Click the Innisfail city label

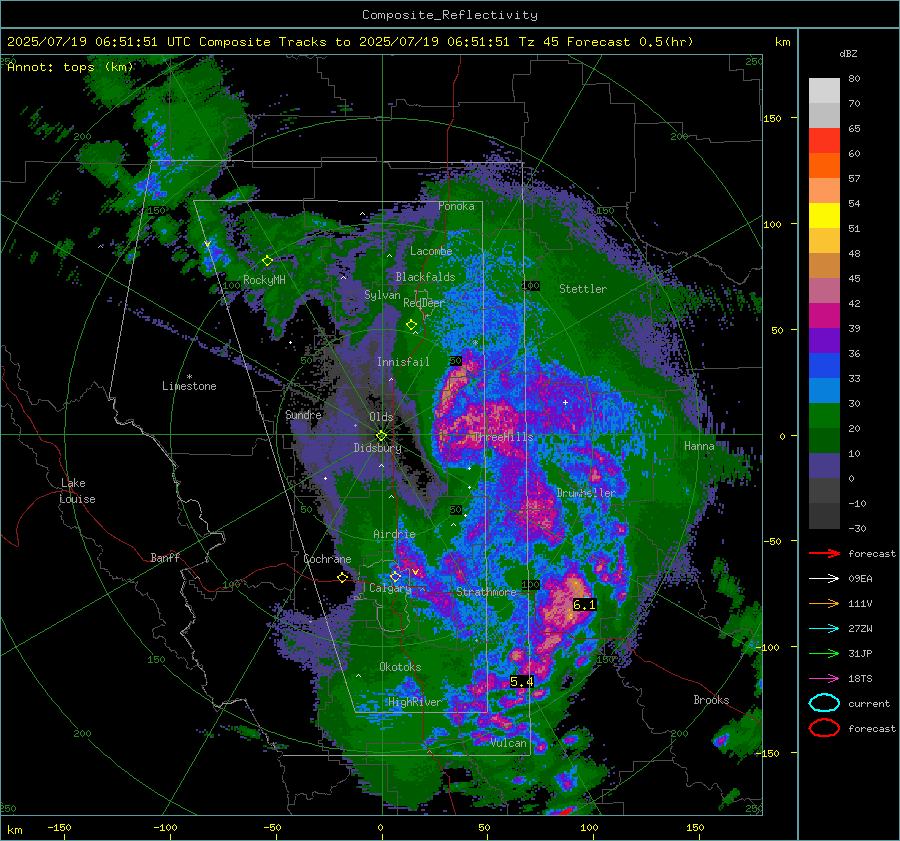point(403,362)
